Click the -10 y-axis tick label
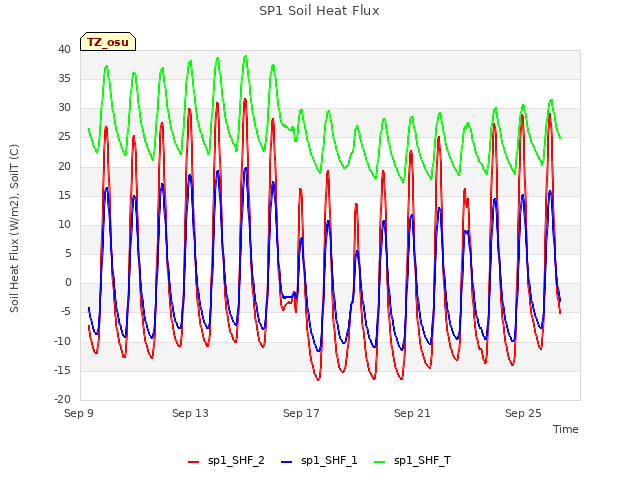 coord(63,341)
